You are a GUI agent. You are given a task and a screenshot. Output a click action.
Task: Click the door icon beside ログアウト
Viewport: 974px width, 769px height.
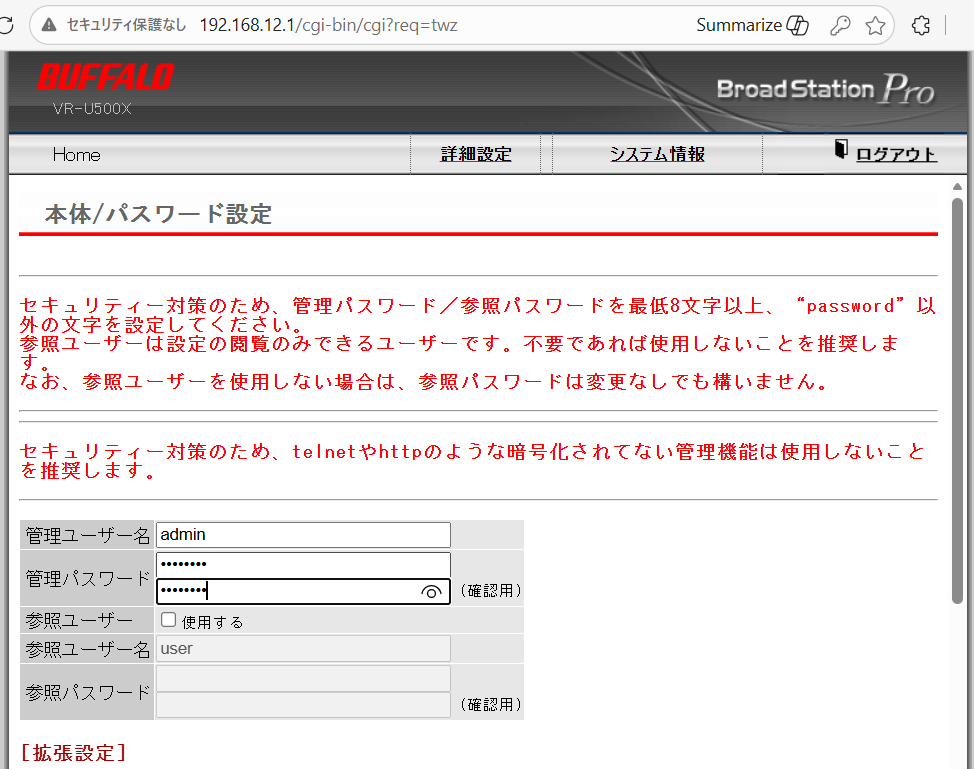tap(841, 150)
